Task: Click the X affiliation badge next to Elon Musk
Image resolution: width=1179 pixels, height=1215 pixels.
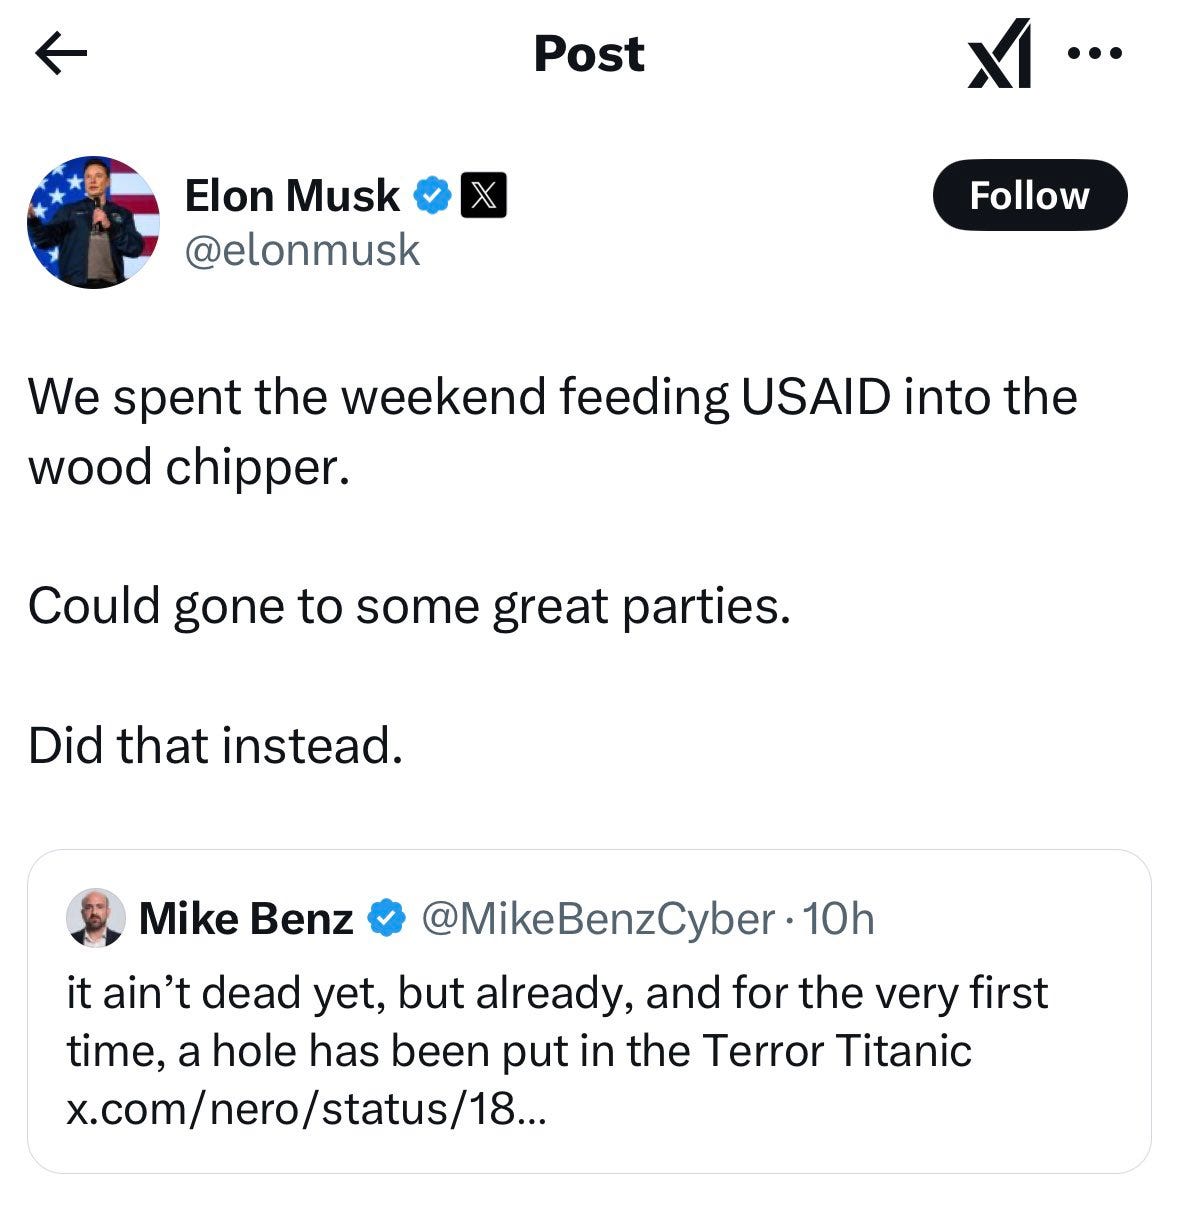Action: pyautogui.click(x=484, y=195)
